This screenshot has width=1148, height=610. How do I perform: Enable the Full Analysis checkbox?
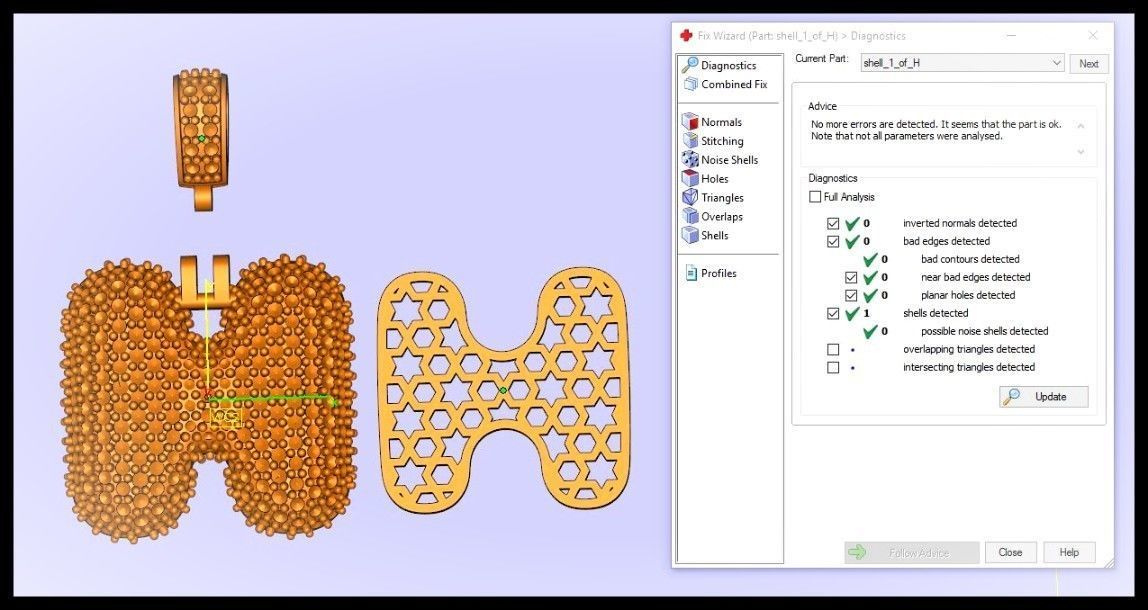pyautogui.click(x=815, y=197)
